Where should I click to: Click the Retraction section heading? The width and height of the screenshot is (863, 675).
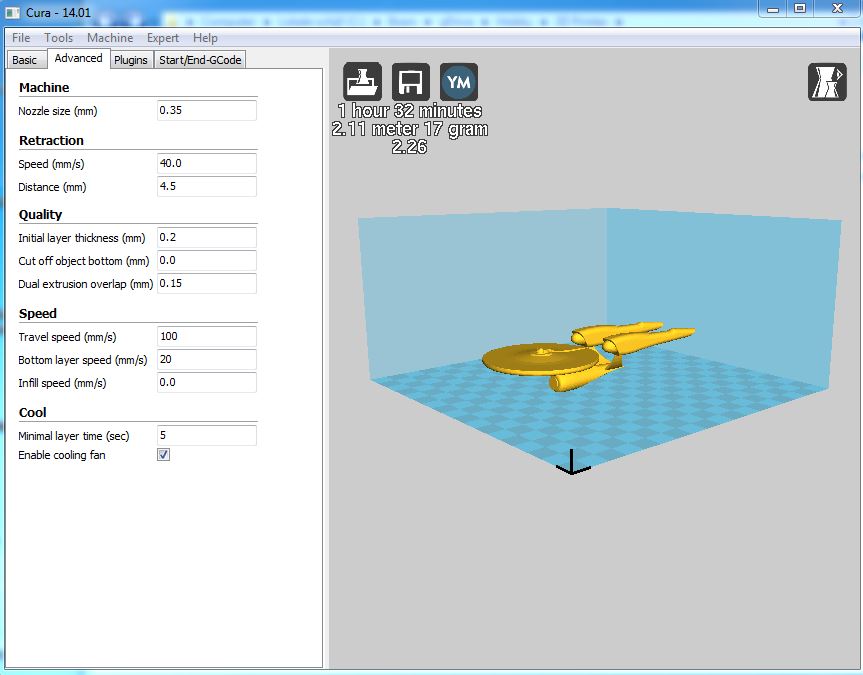pyautogui.click(x=51, y=140)
